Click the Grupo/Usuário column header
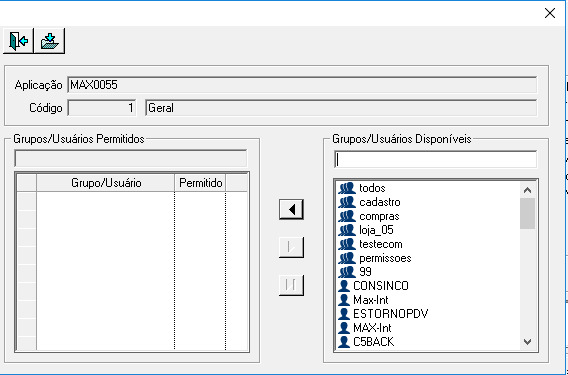Image resolution: width=568 pixels, height=375 pixels. tap(106, 183)
